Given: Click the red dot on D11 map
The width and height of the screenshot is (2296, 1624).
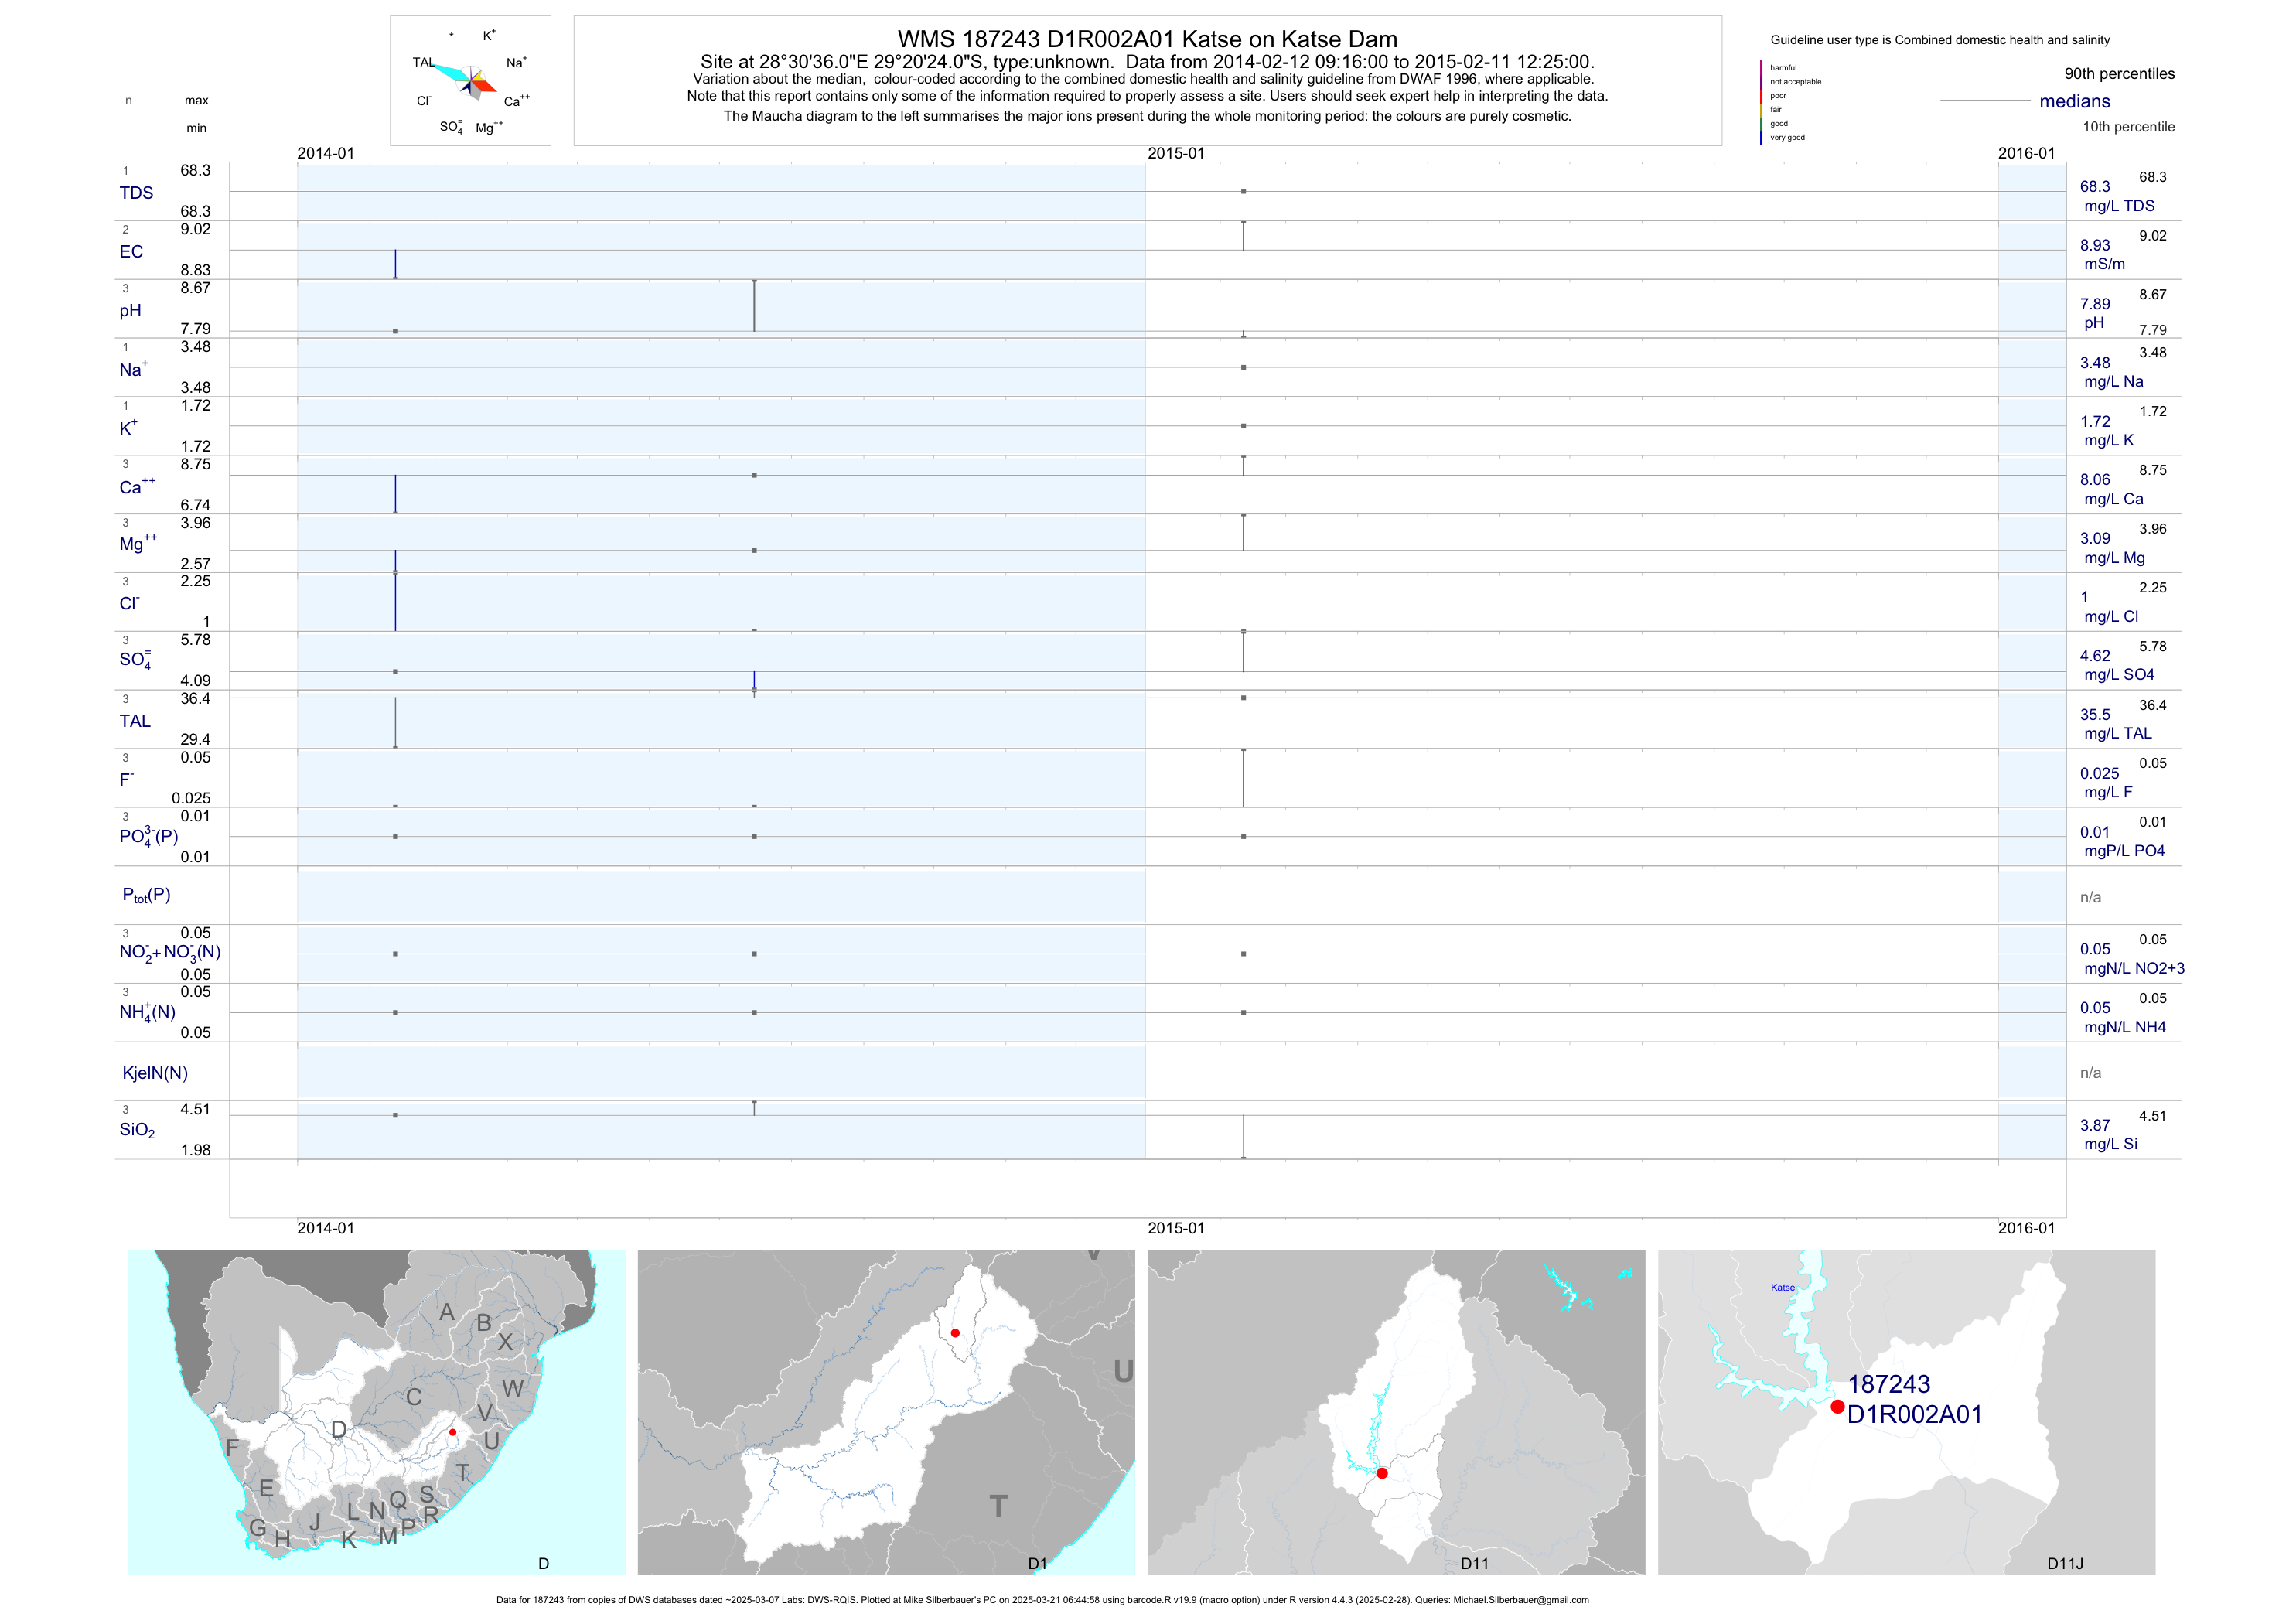Looking at the screenshot, I should (x=1382, y=1473).
